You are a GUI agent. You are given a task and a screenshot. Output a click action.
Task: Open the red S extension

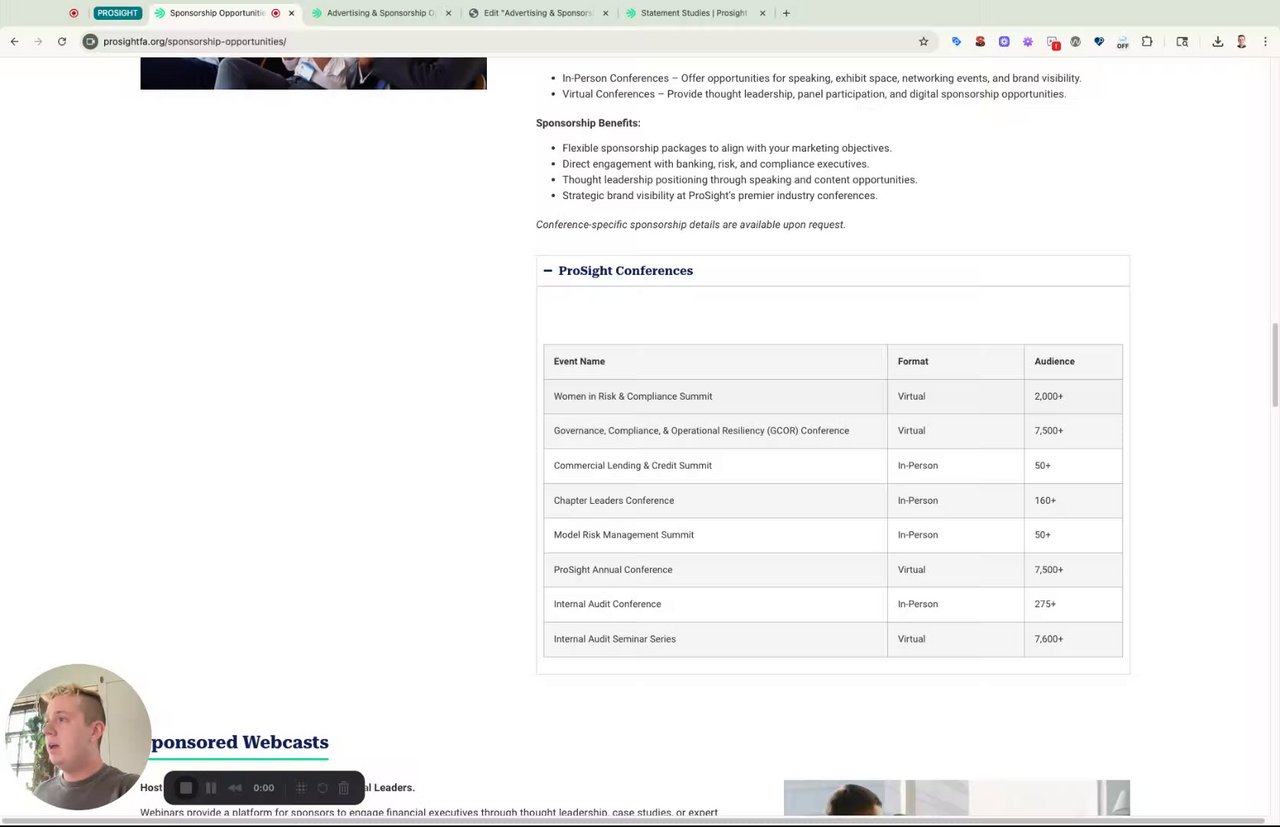coord(980,41)
